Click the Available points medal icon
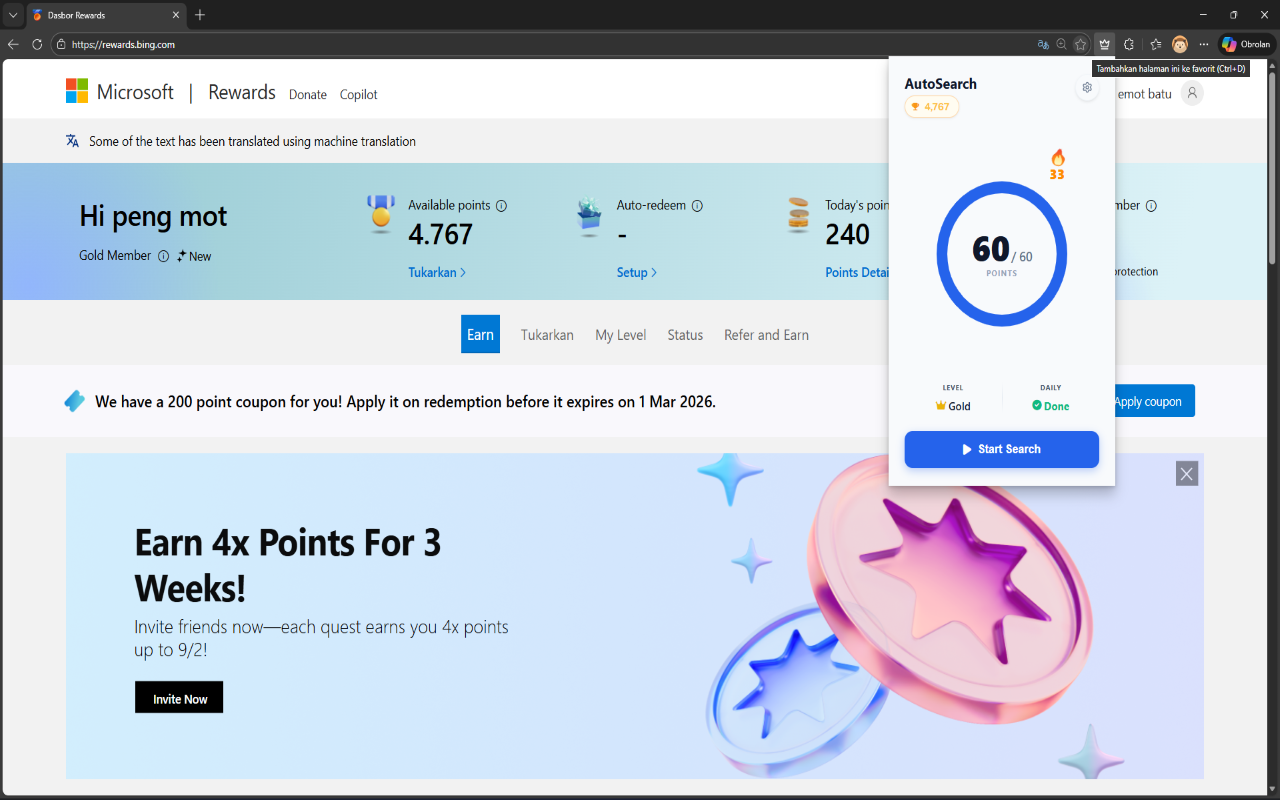The width and height of the screenshot is (1280, 800). click(381, 214)
